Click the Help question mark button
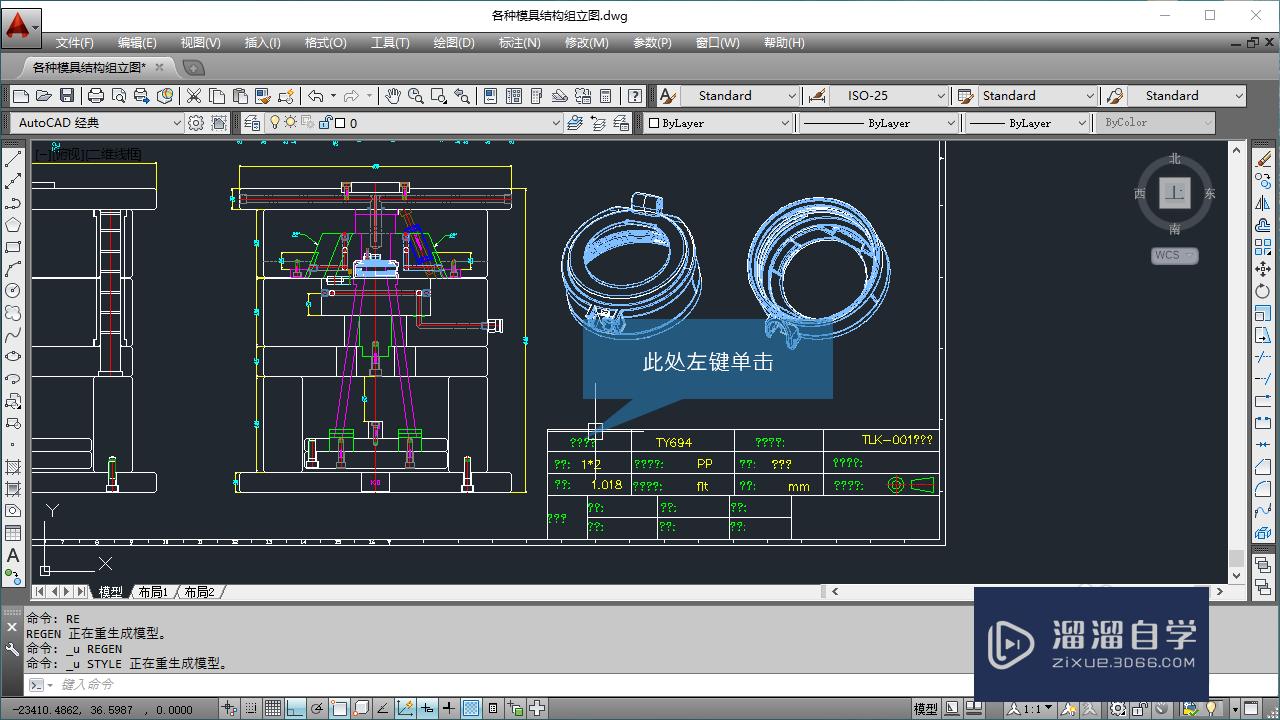This screenshot has height=720, width=1280. pyautogui.click(x=634, y=95)
